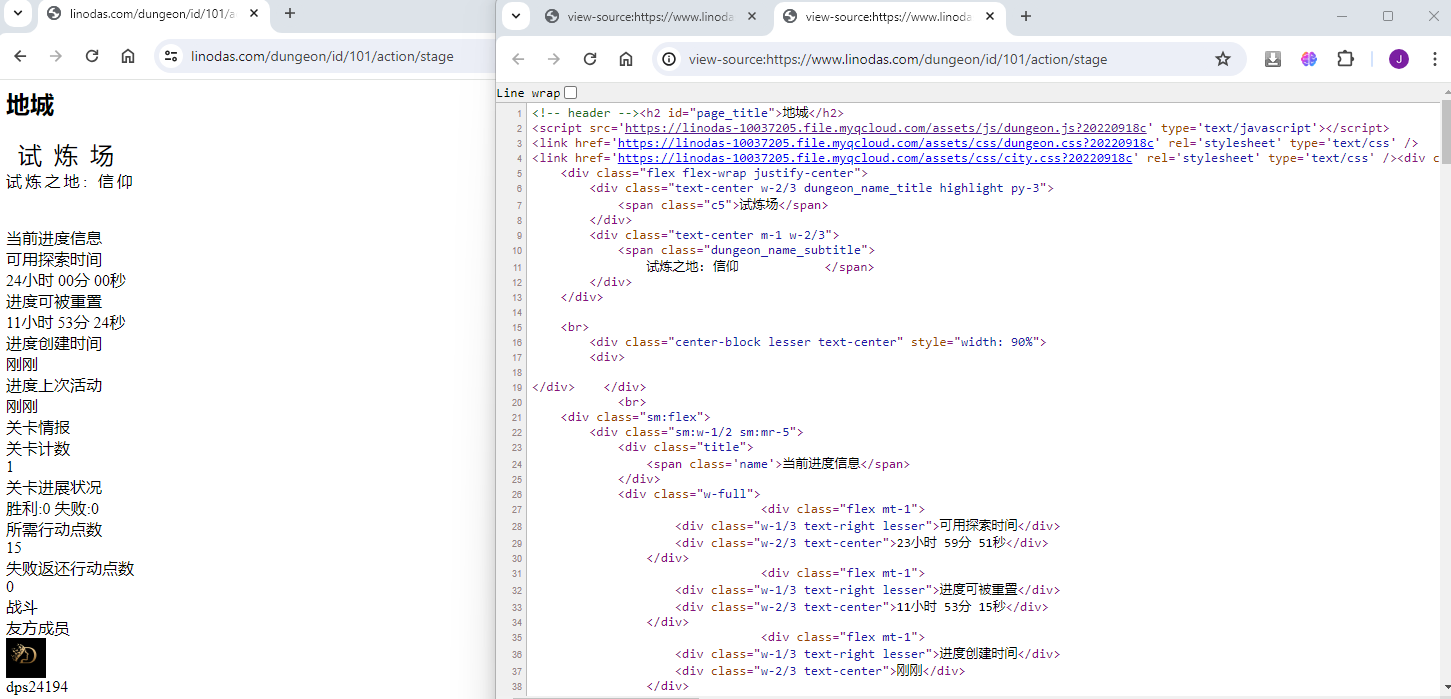Viewport: 1451px width, 699px height.
Task: Click the 友方成员 label
Action: tap(38, 629)
